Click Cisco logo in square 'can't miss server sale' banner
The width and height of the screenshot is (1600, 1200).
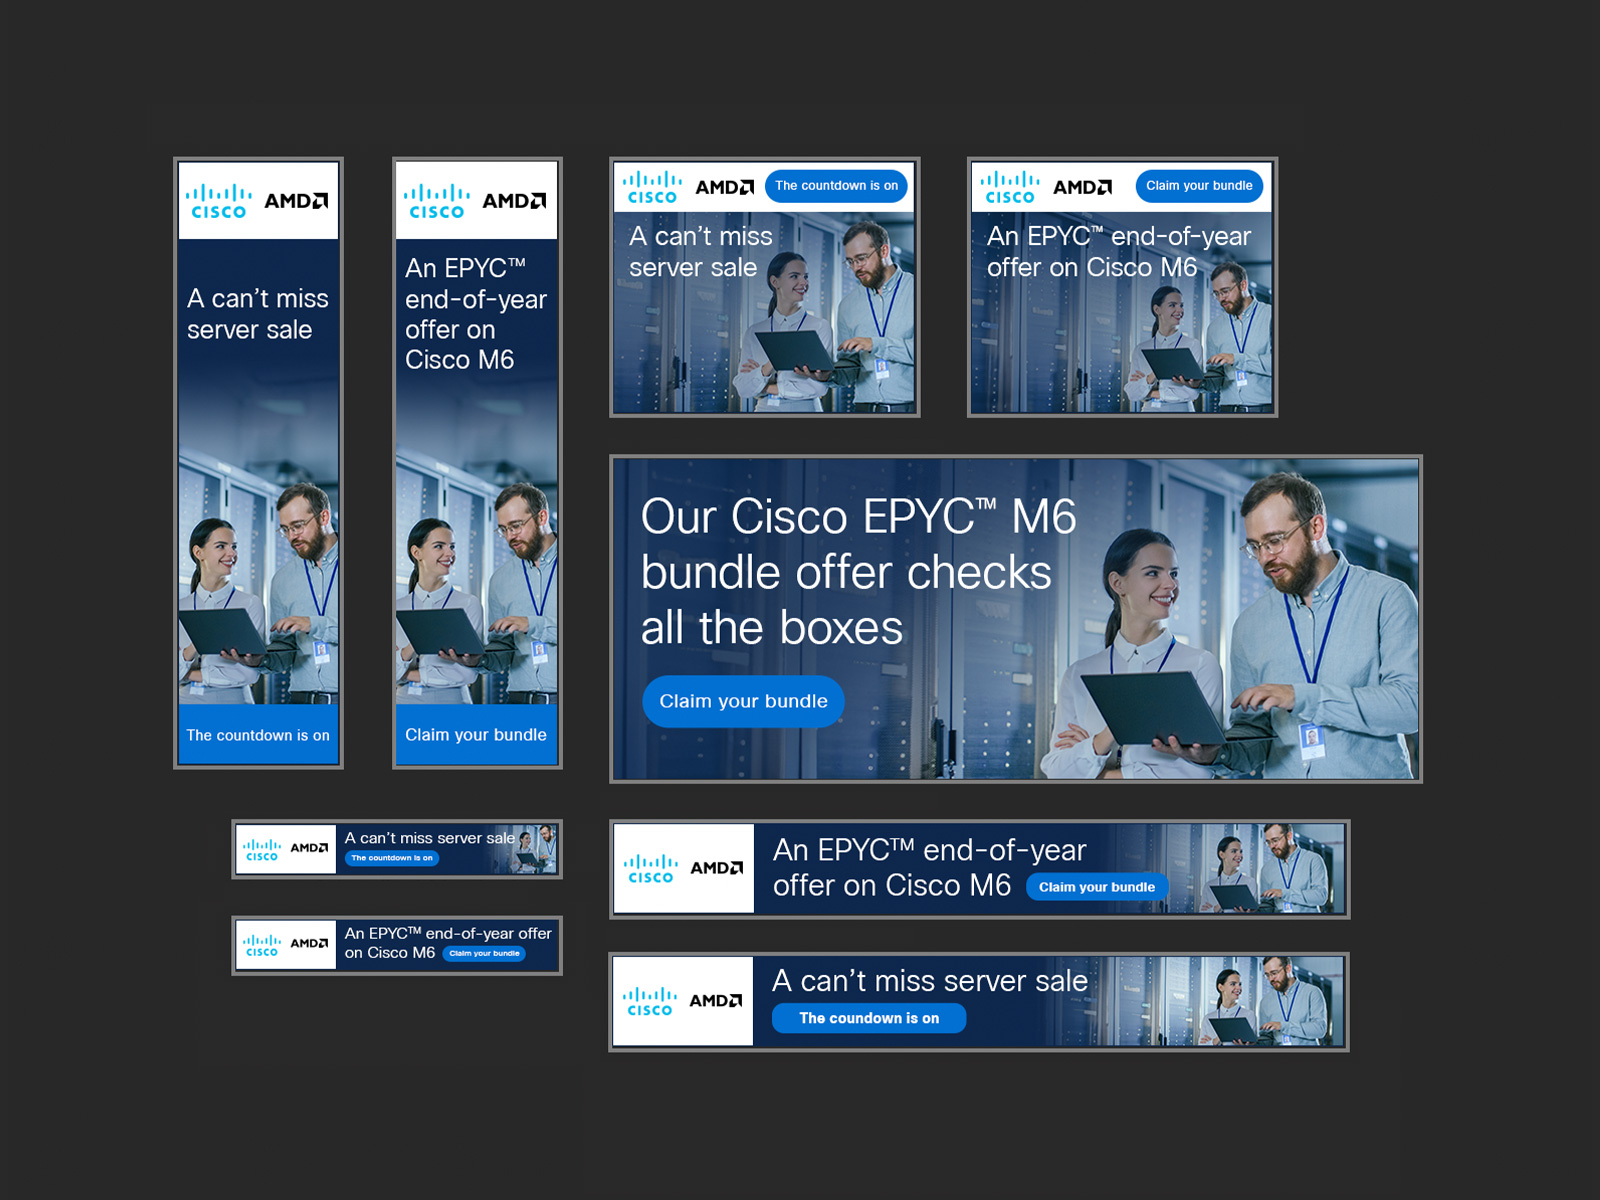[x=652, y=187]
